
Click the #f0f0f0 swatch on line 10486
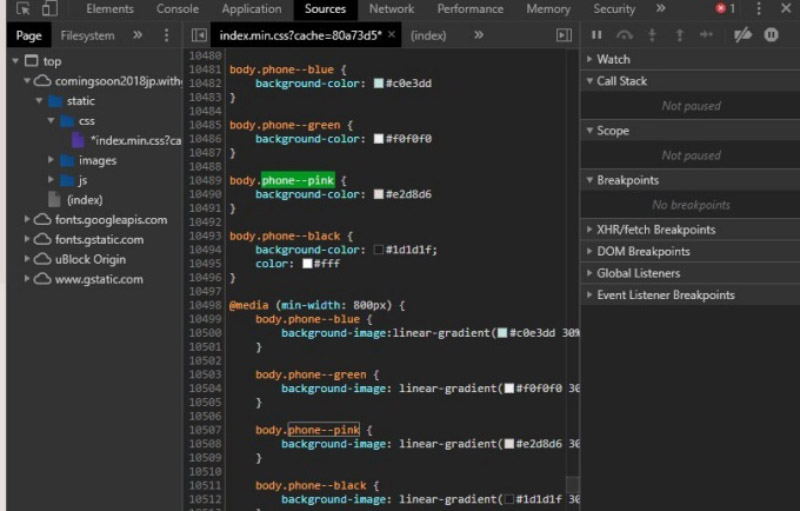point(379,139)
